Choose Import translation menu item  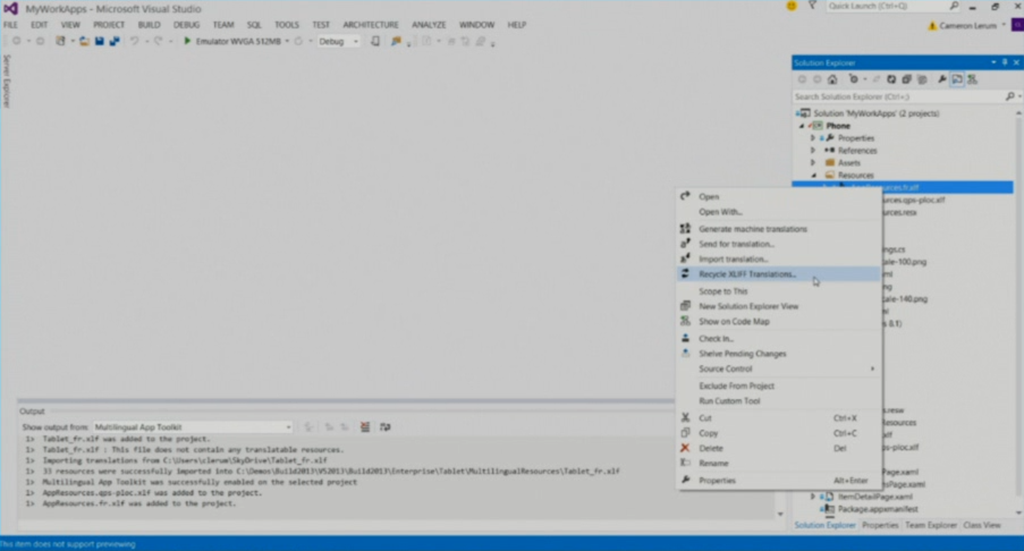click(x=778, y=259)
